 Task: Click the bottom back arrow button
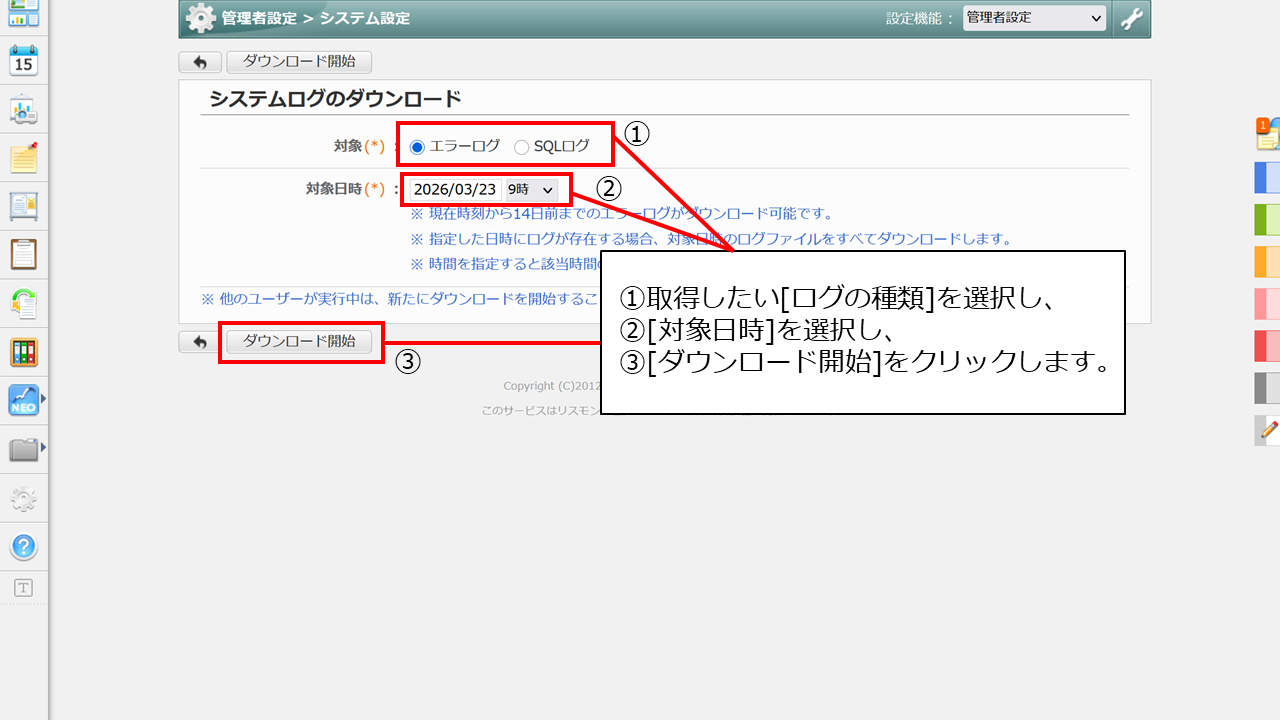click(x=200, y=342)
